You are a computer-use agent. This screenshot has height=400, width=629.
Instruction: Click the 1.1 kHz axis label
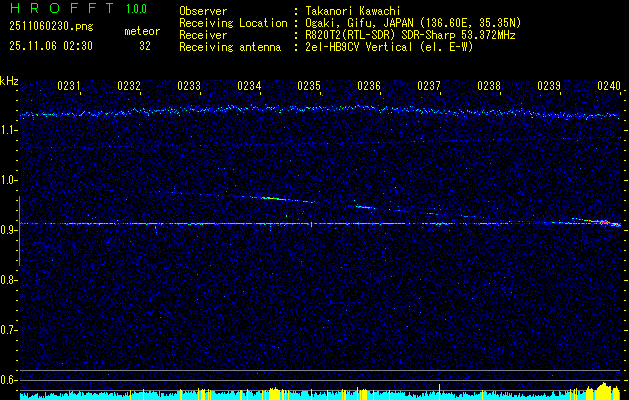point(9,130)
